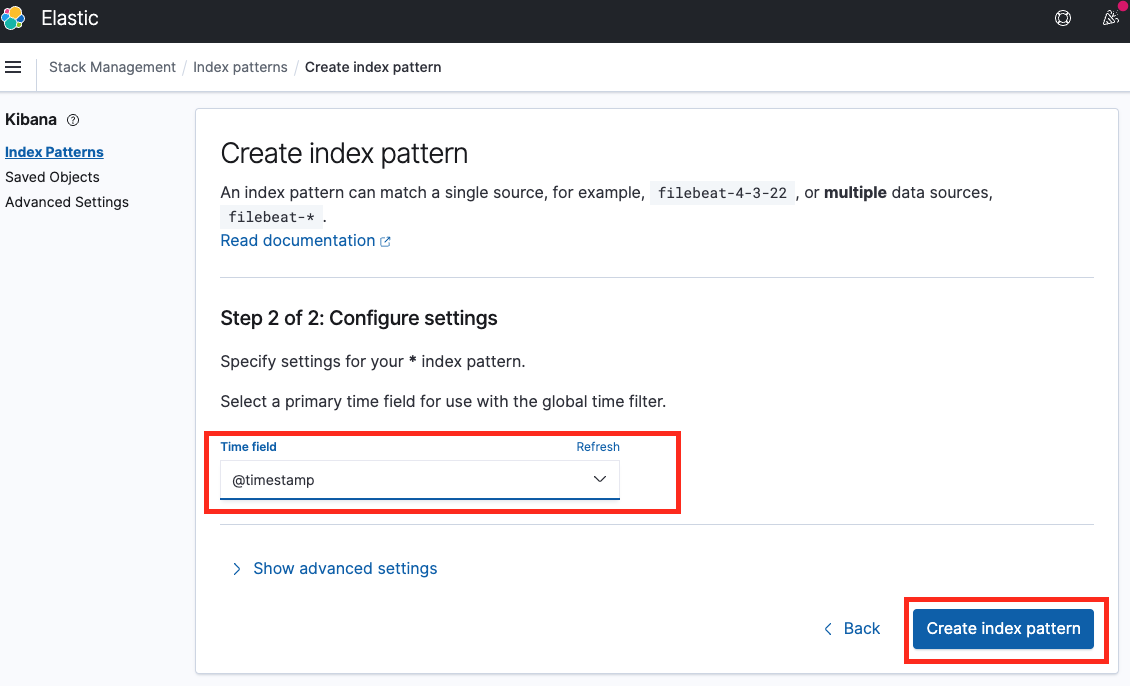Open the help menu lifebuoy icon
This screenshot has width=1130, height=686.
[x=1062, y=18]
